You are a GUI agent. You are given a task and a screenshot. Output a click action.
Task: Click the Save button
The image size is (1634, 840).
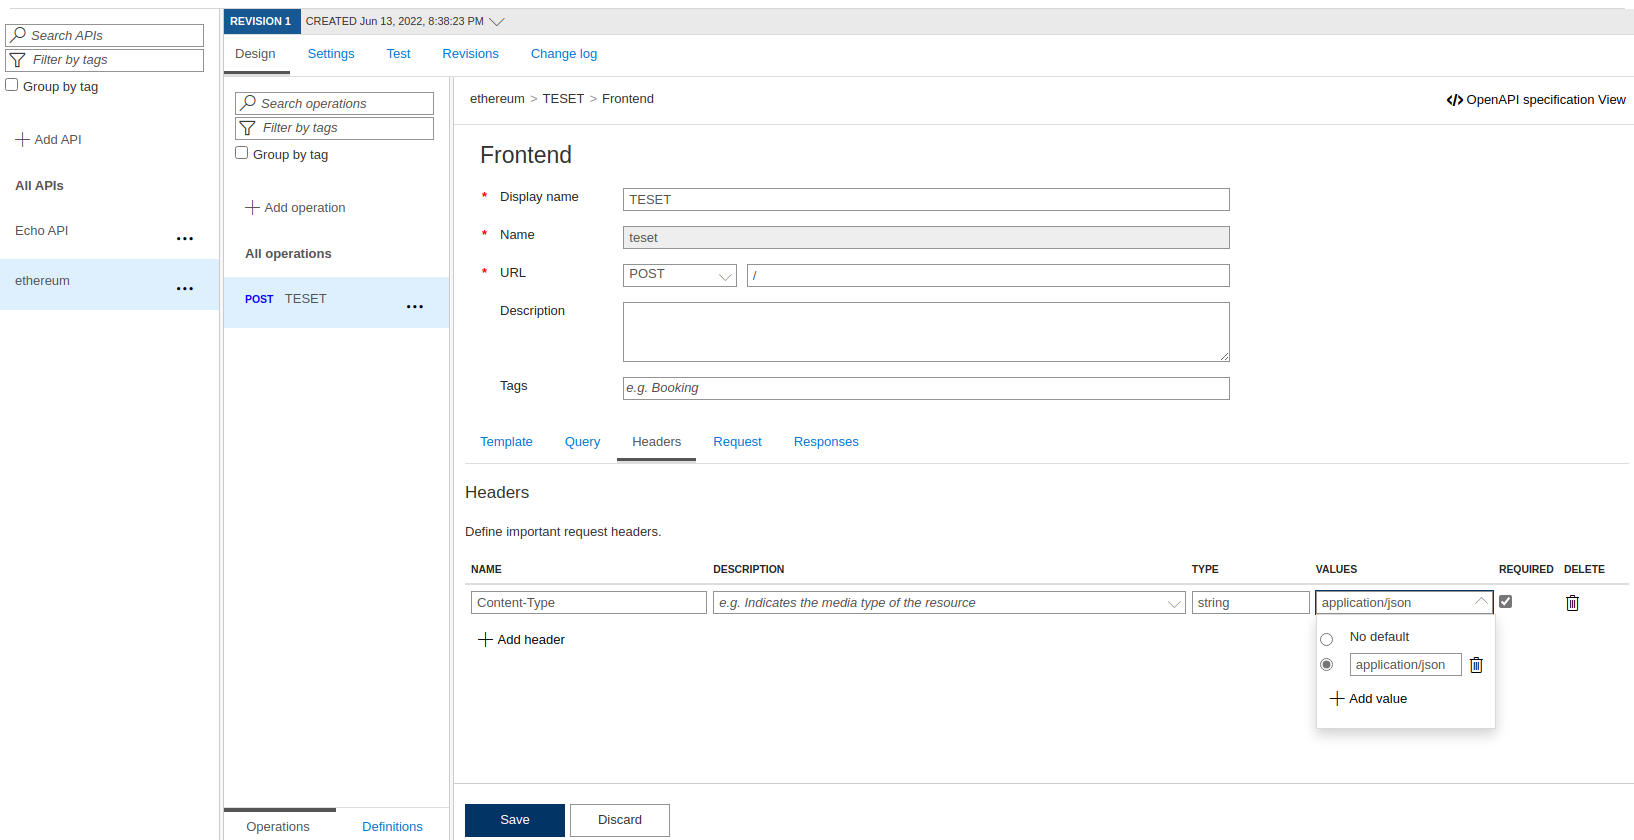coord(515,820)
